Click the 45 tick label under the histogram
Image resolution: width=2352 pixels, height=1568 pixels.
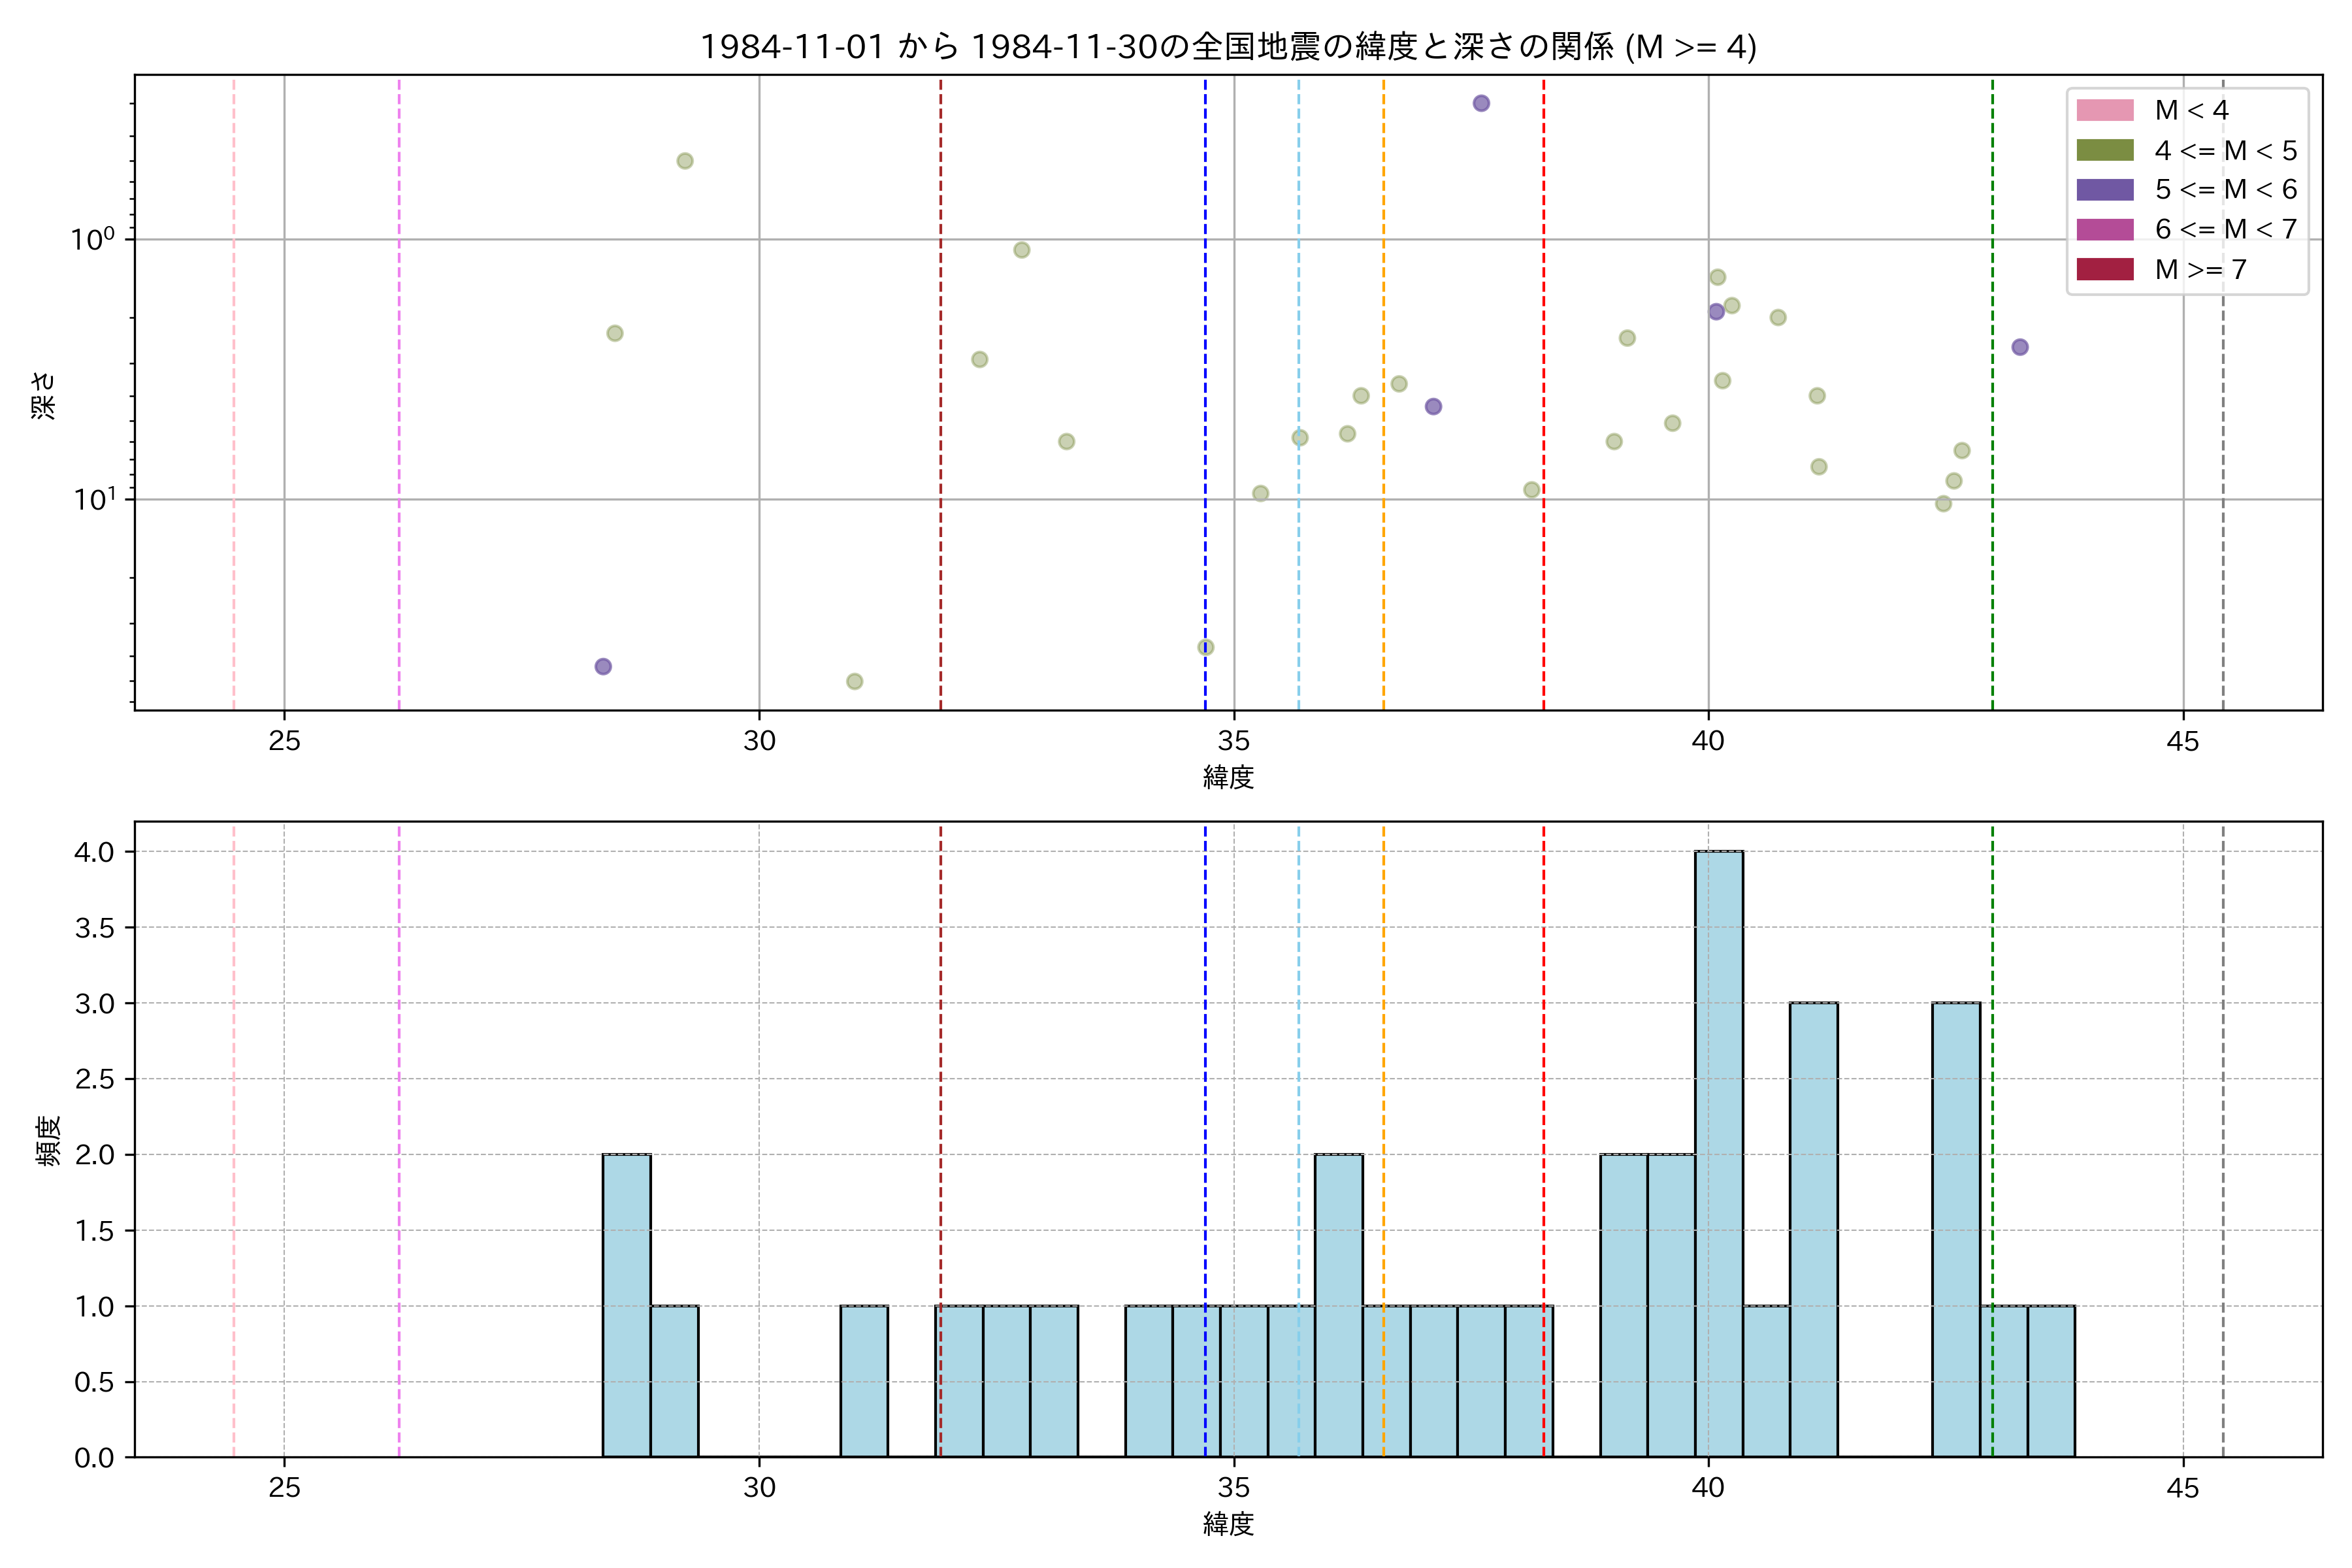(2183, 1489)
